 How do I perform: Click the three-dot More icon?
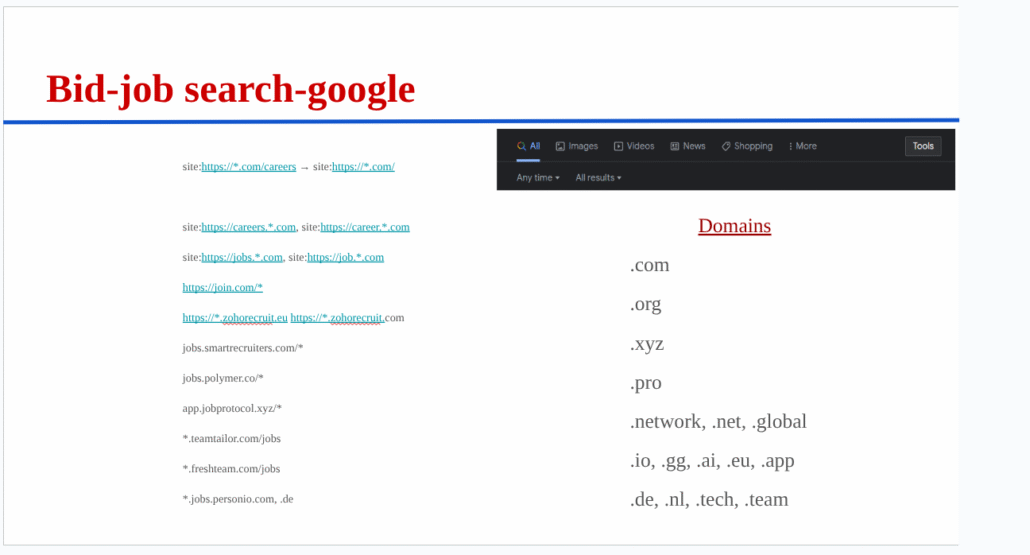pos(790,146)
